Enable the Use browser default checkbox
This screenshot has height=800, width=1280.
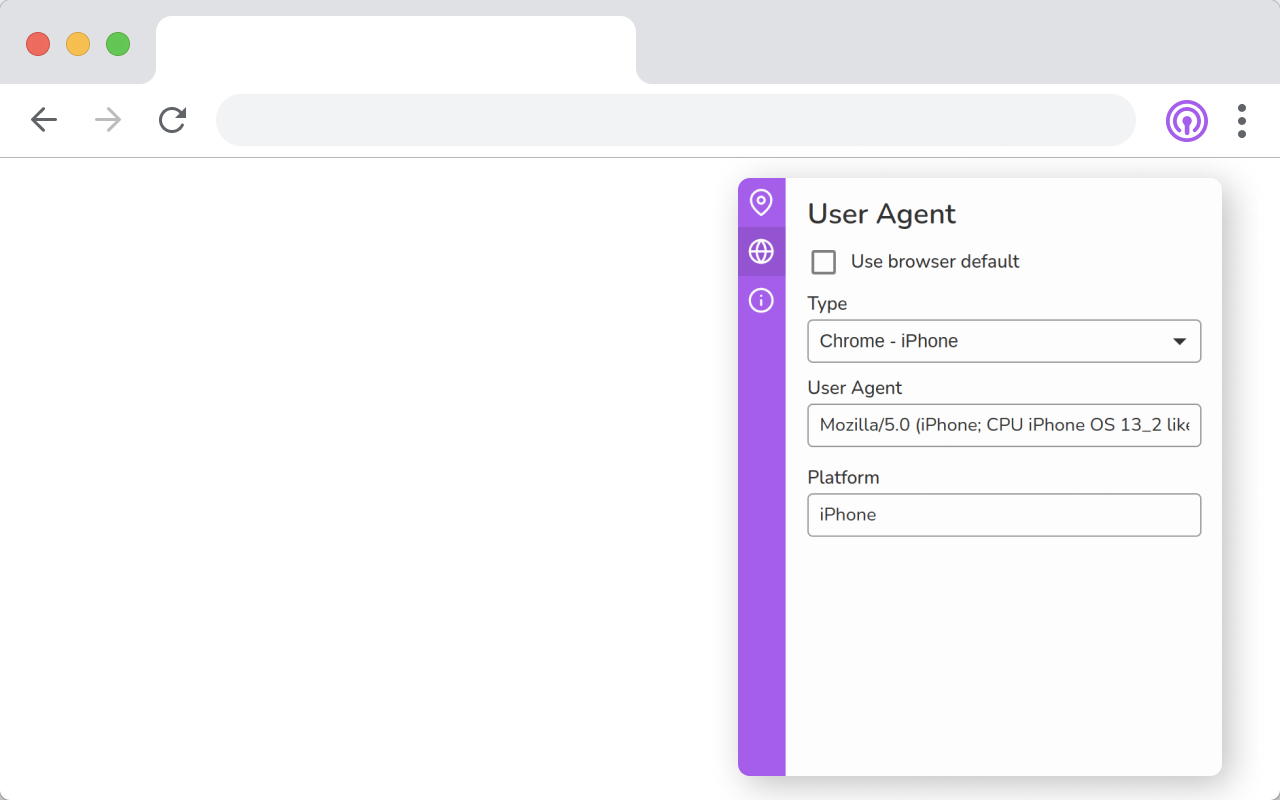(x=824, y=262)
